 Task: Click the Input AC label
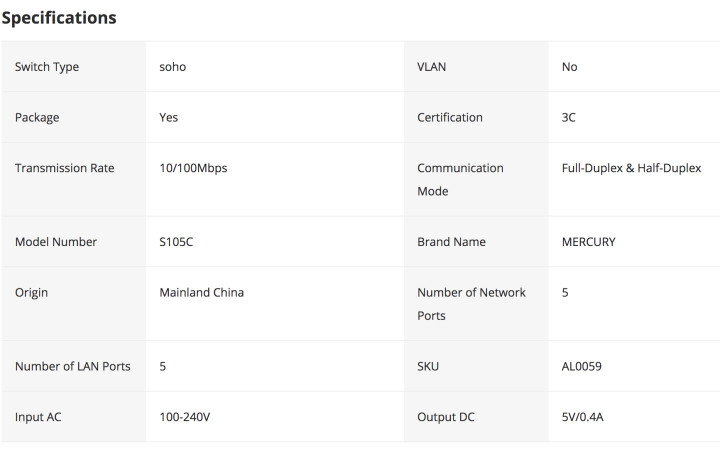point(38,417)
